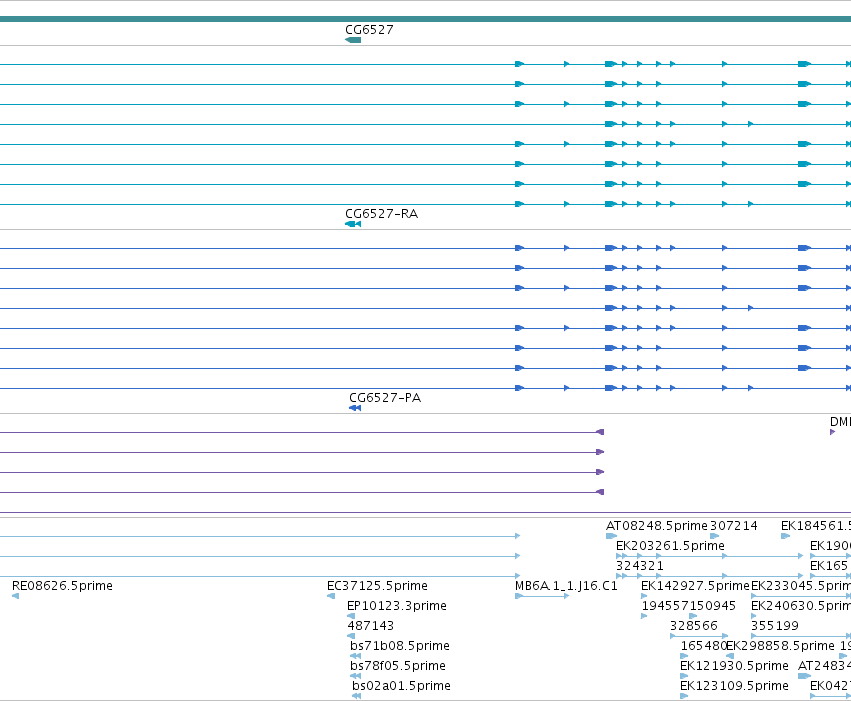
Task: Select the 165480 label
Action: pos(704,646)
